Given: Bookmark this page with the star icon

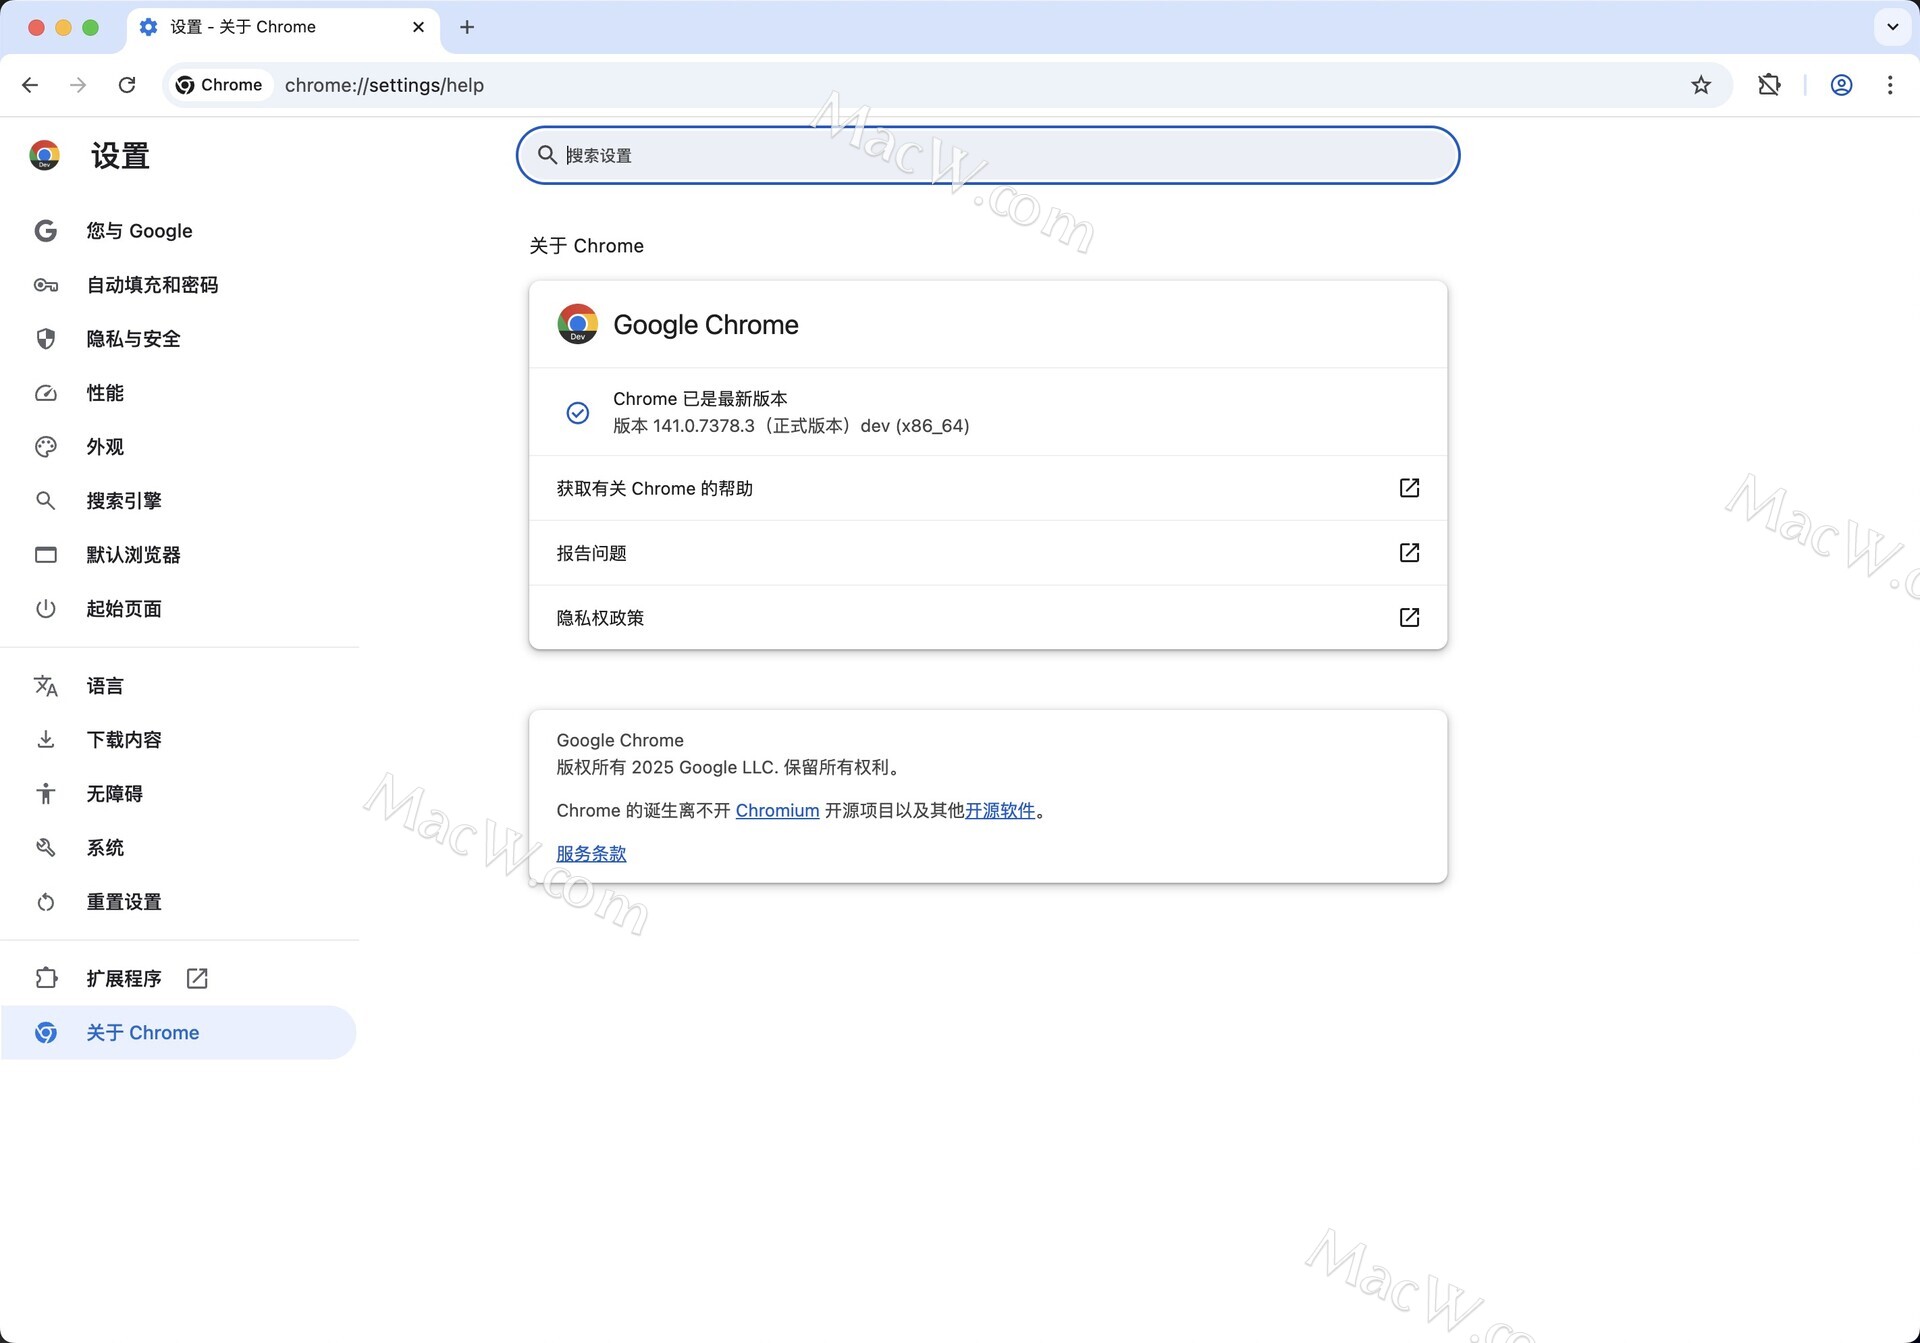Looking at the screenshot, I should click(1701, 85).
